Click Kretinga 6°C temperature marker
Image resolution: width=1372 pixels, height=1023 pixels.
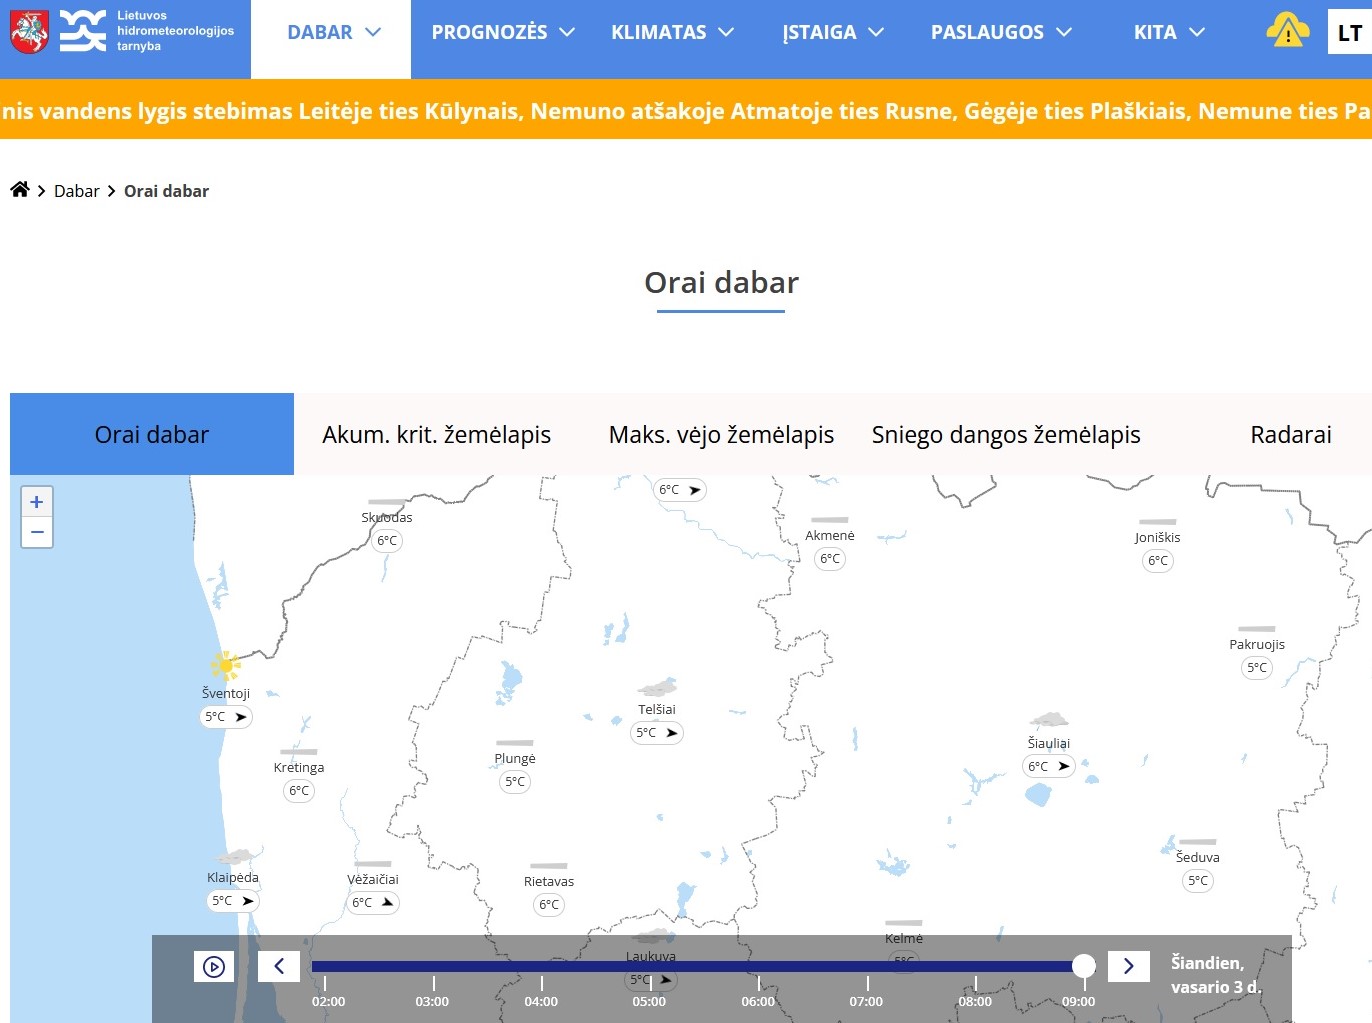tap(299, 791)
